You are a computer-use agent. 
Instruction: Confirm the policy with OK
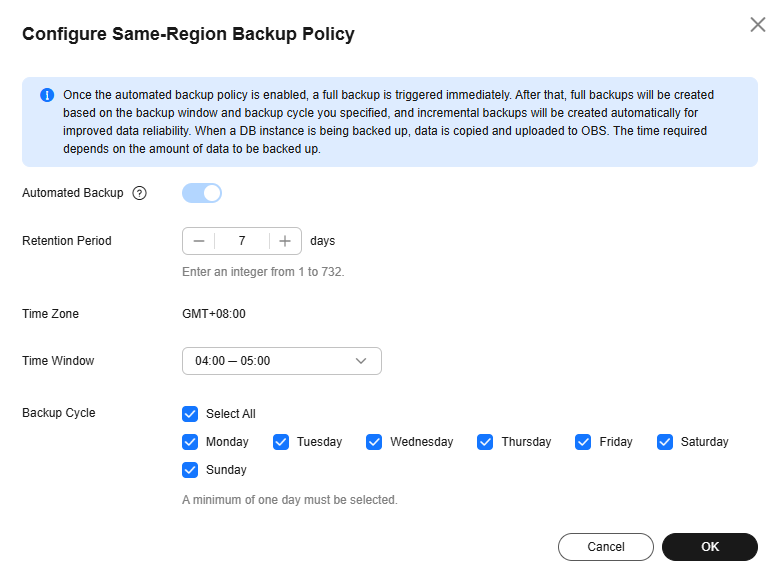pos(709,547)
